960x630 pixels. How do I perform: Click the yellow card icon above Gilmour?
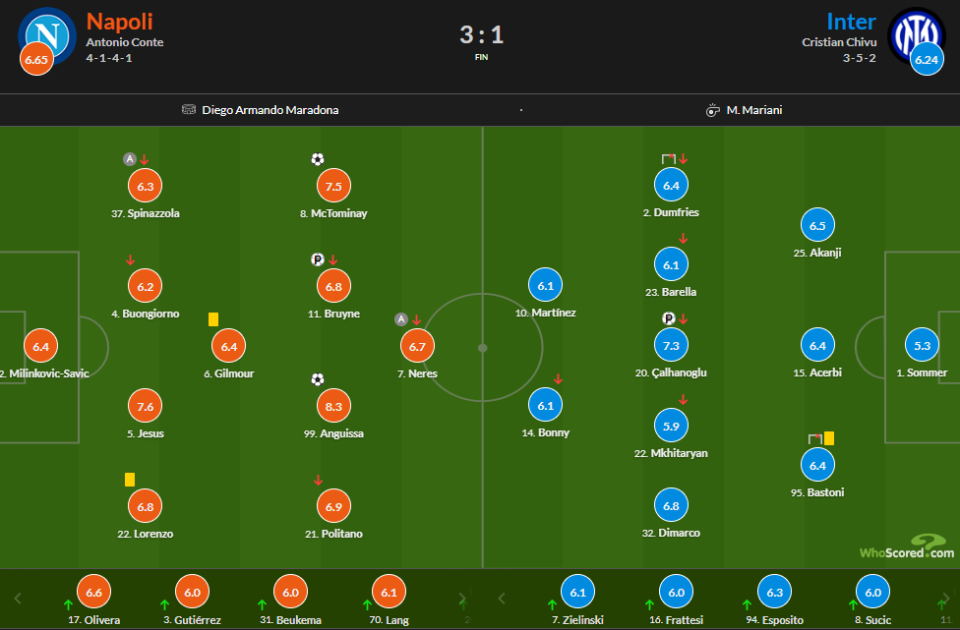pos(213,319)
